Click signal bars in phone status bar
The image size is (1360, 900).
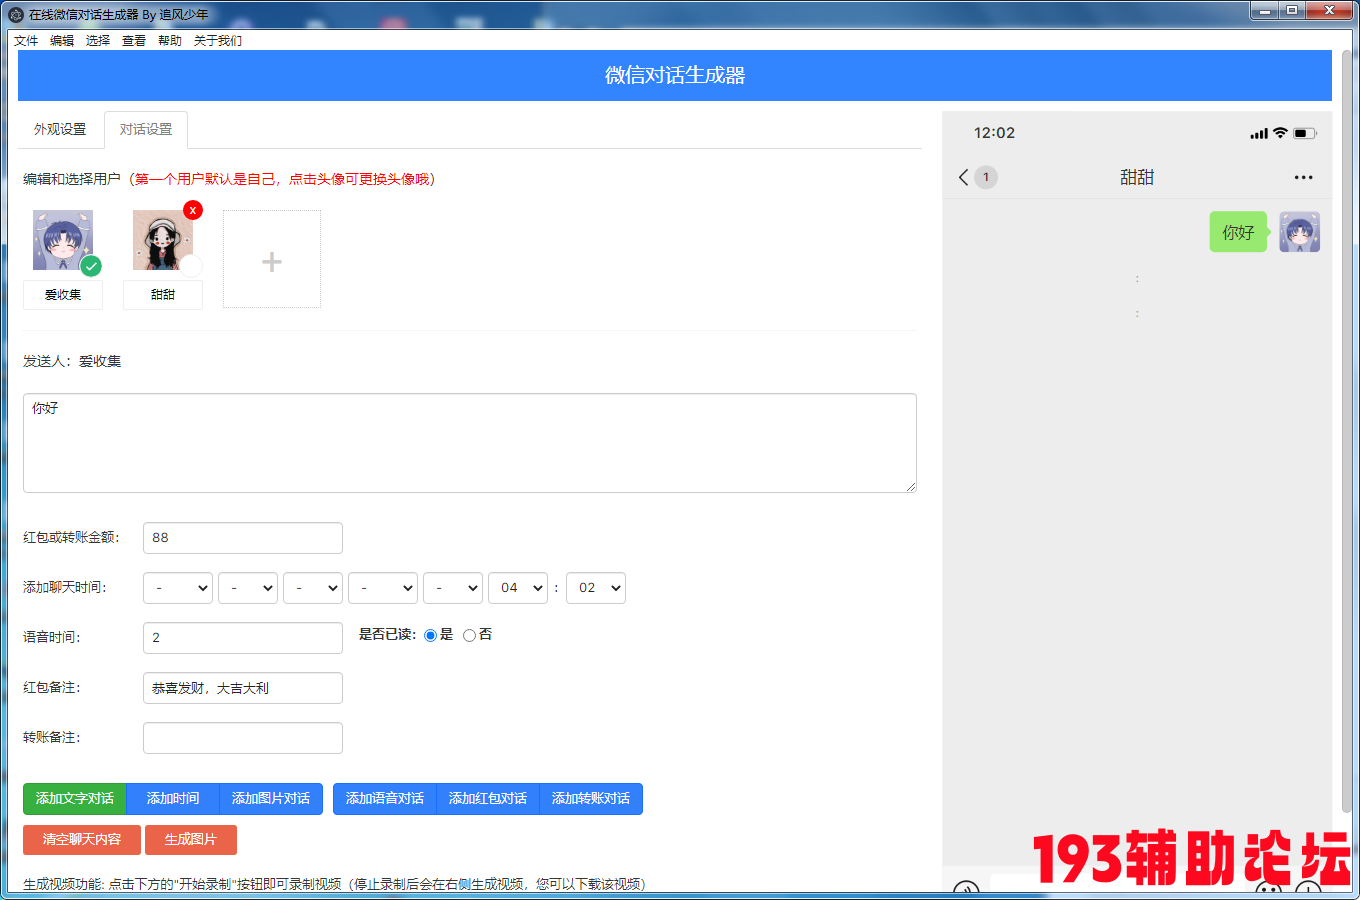point(1259,133)
